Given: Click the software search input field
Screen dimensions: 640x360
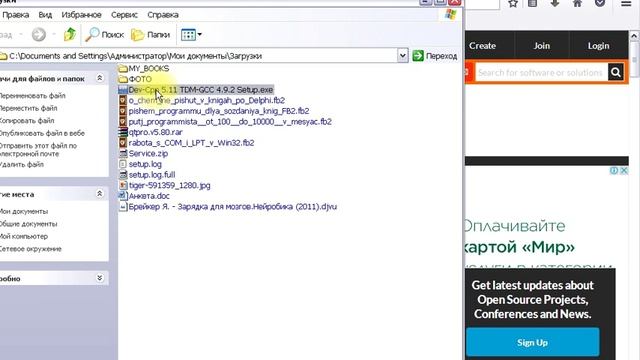Looking at the screenshot, I should 541,73.
